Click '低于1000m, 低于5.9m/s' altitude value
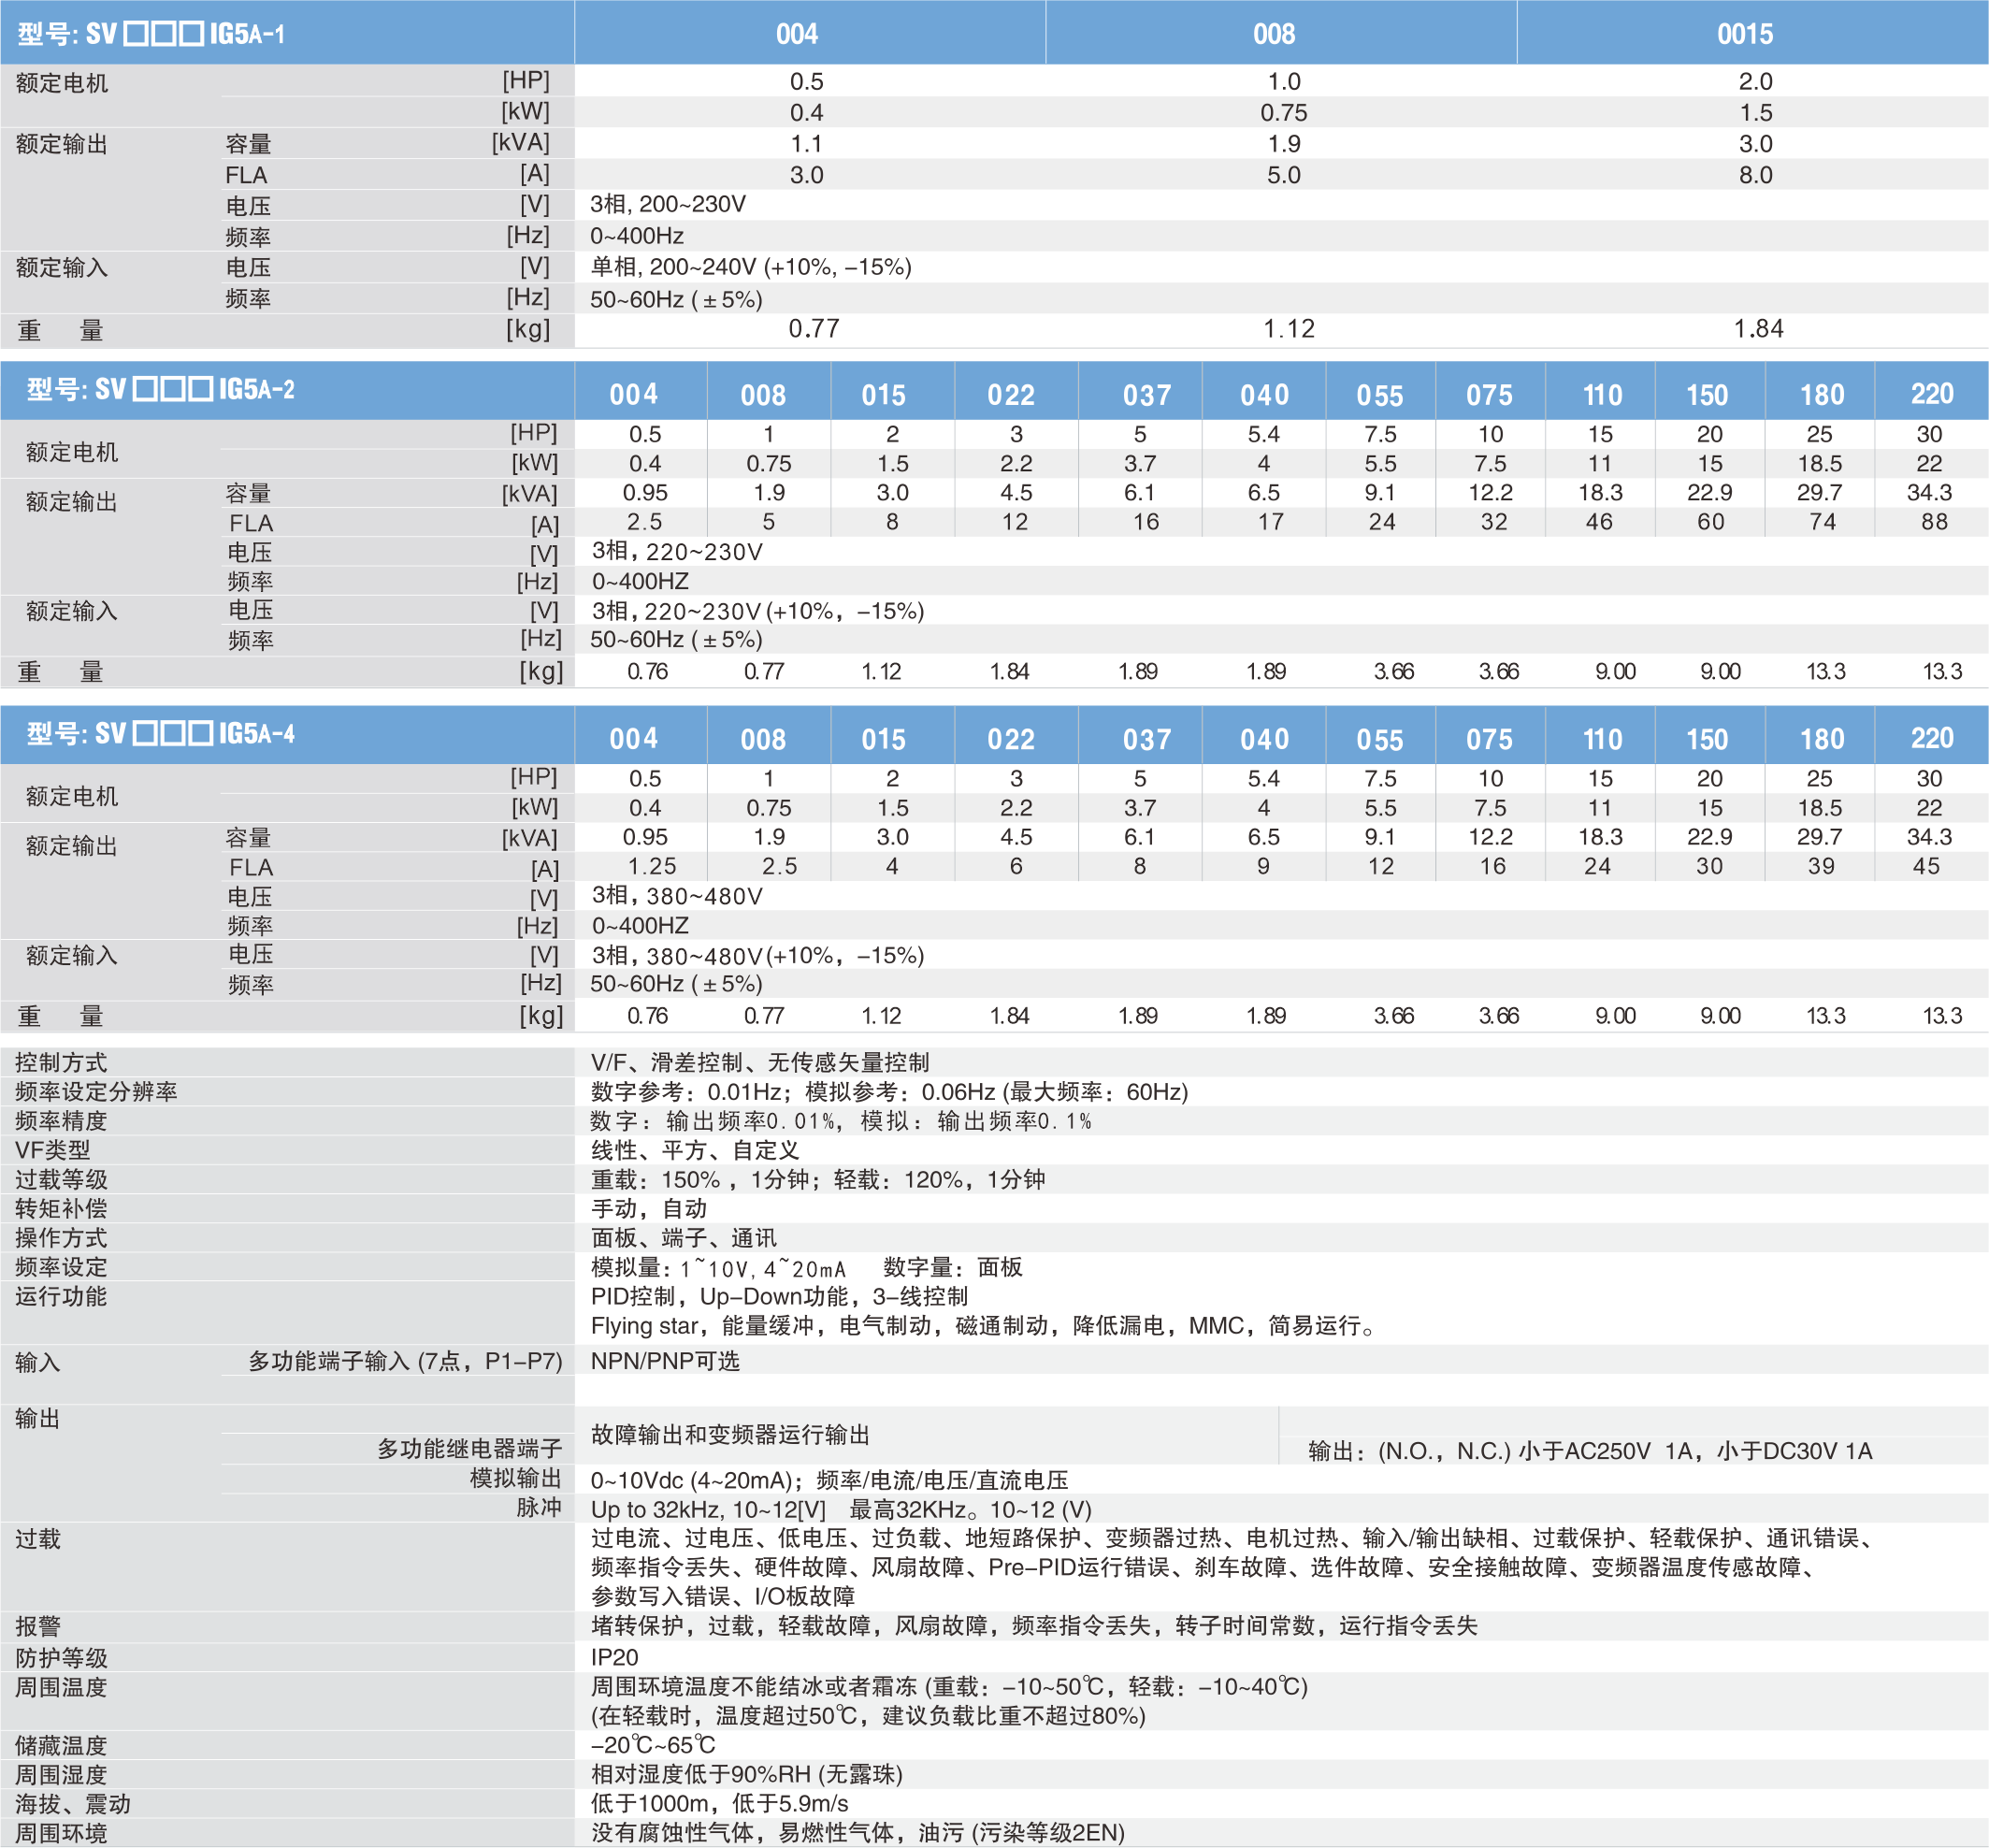This screenshot has width=1989, height=1848. [719, 1803]
